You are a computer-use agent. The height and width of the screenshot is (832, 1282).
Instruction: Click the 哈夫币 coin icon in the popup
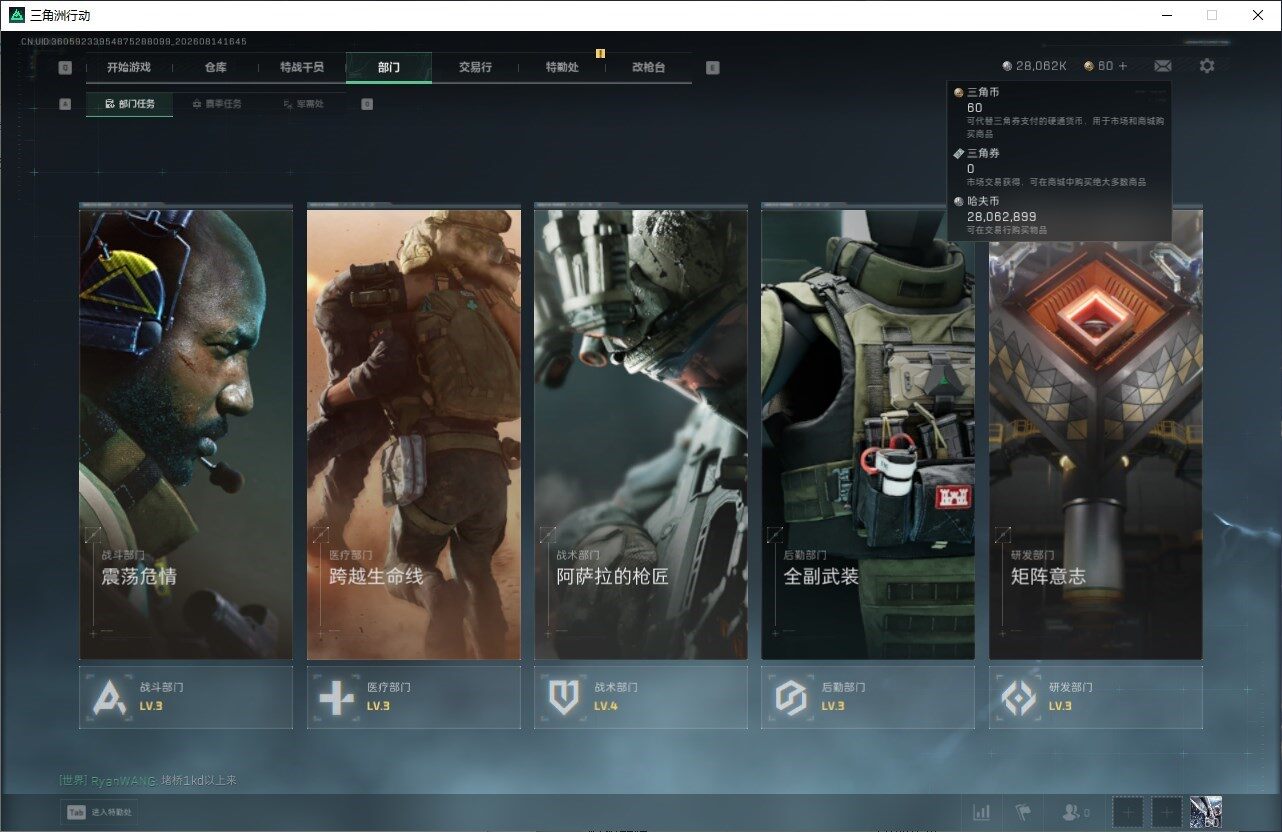tap(958, 201)
